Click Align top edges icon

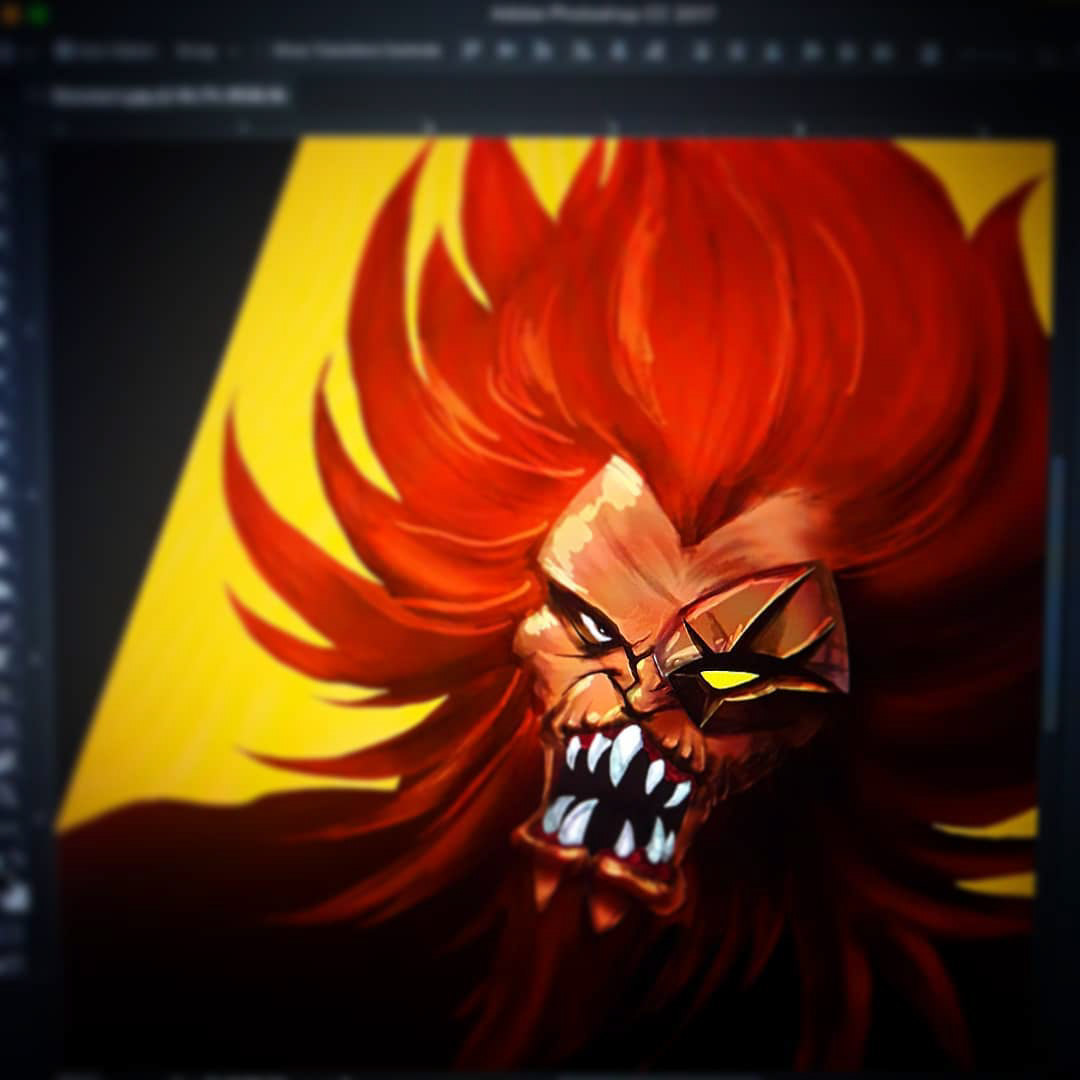point(470,50)
